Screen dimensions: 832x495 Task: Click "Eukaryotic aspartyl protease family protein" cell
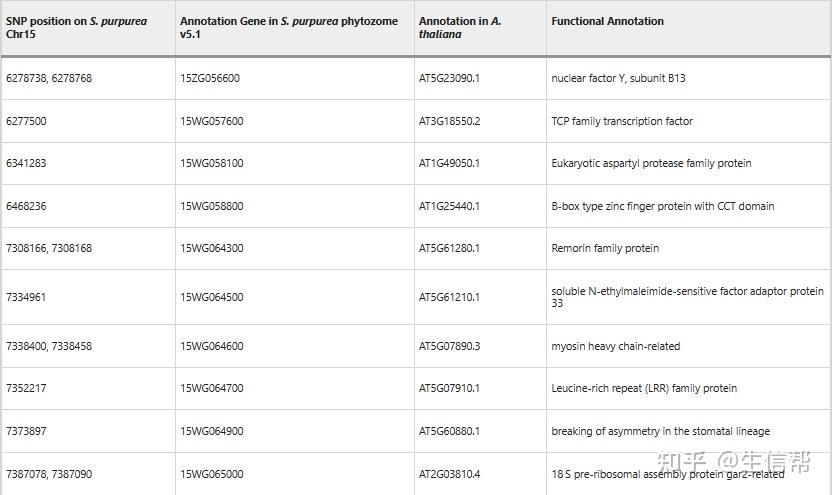coord(651,163)
